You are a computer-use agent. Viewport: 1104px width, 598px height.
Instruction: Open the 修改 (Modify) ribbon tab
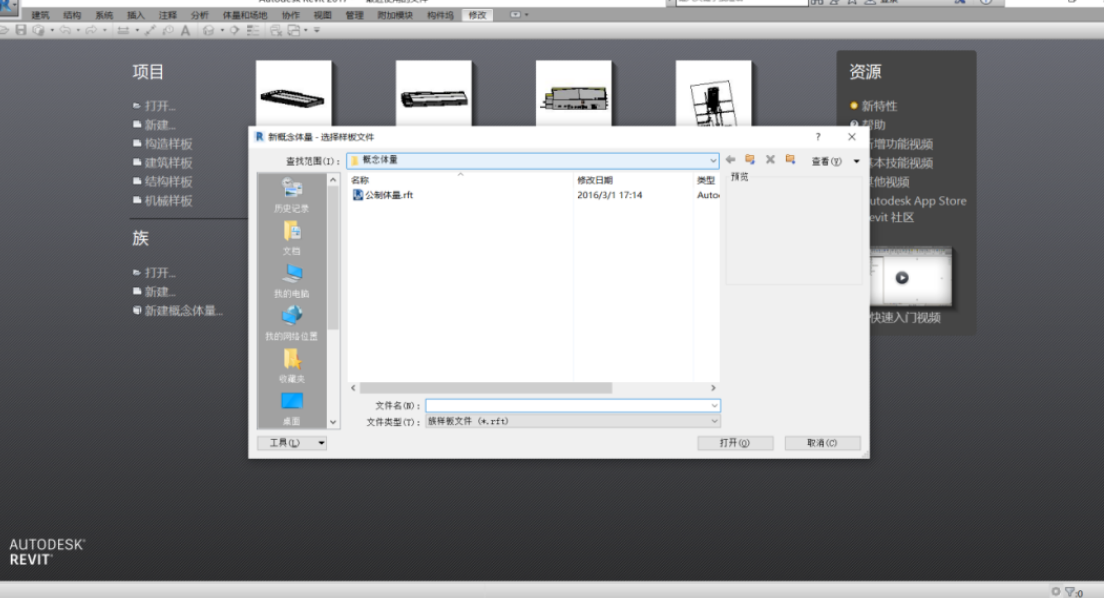(x=477, y=15)
